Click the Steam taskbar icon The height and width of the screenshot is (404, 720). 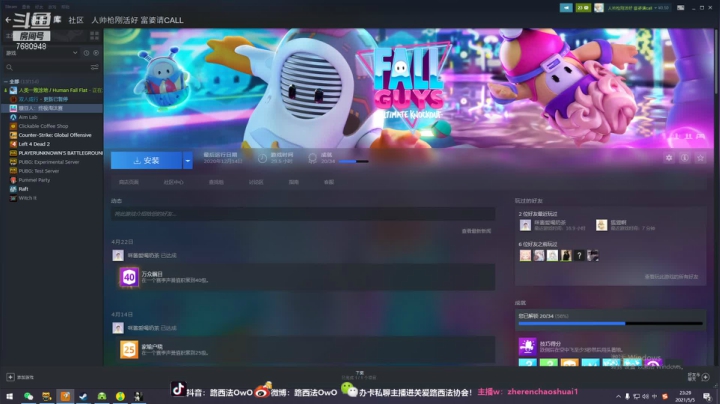click(83, 396)
